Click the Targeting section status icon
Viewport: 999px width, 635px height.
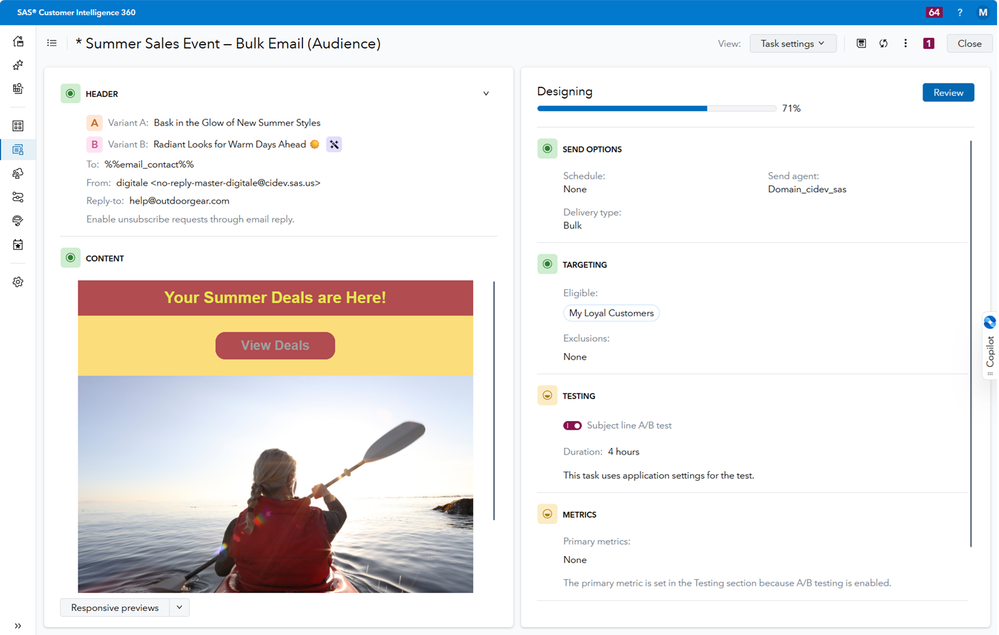(x=547, y=264)
